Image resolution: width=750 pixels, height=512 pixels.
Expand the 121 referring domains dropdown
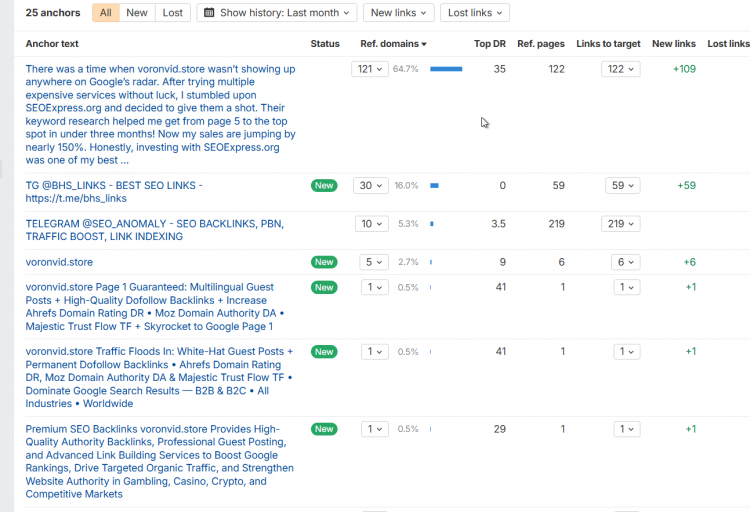(370, 69)
